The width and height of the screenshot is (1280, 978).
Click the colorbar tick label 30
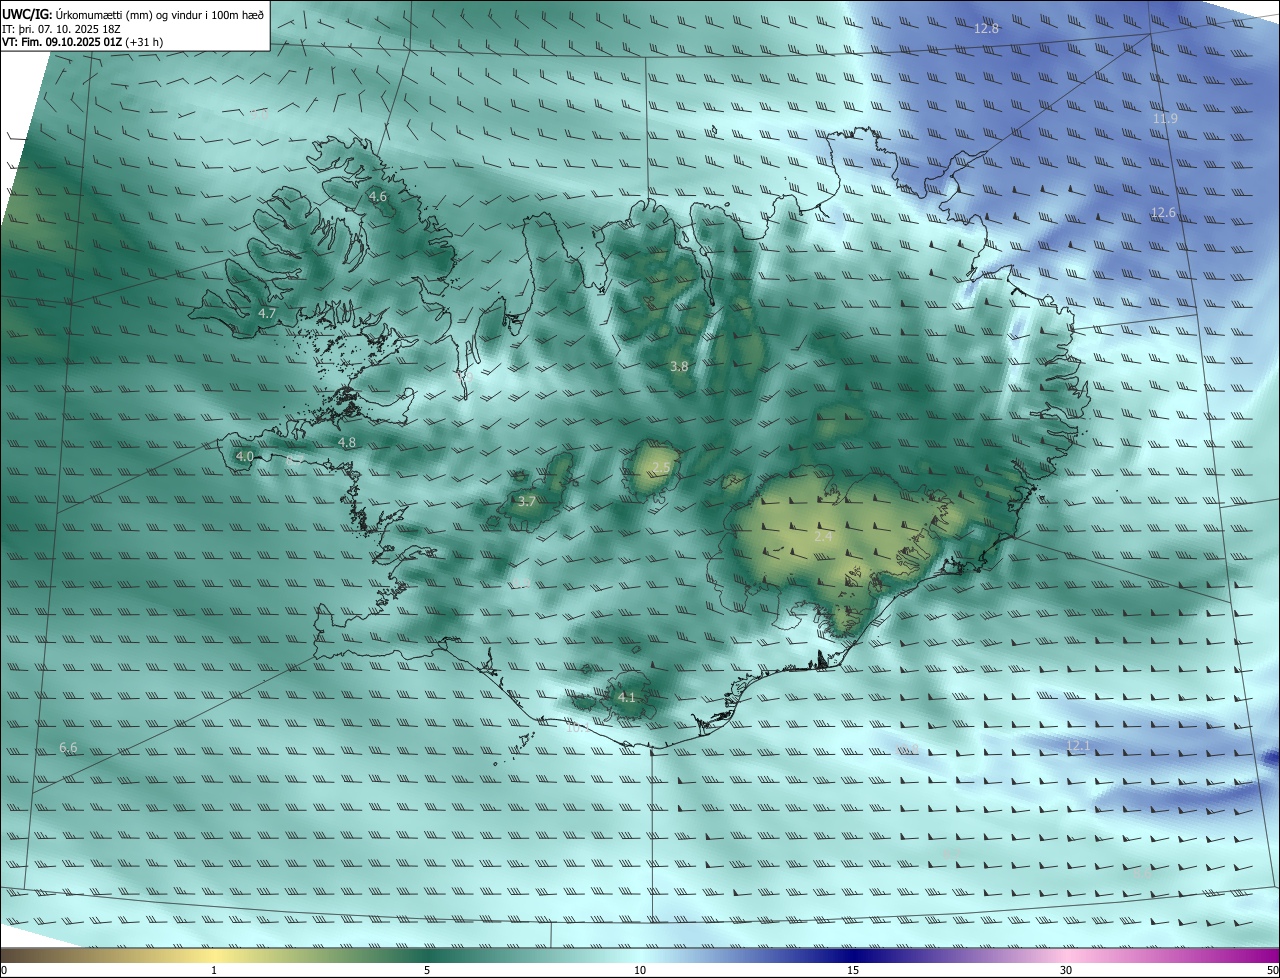[x=1066, y=971]
